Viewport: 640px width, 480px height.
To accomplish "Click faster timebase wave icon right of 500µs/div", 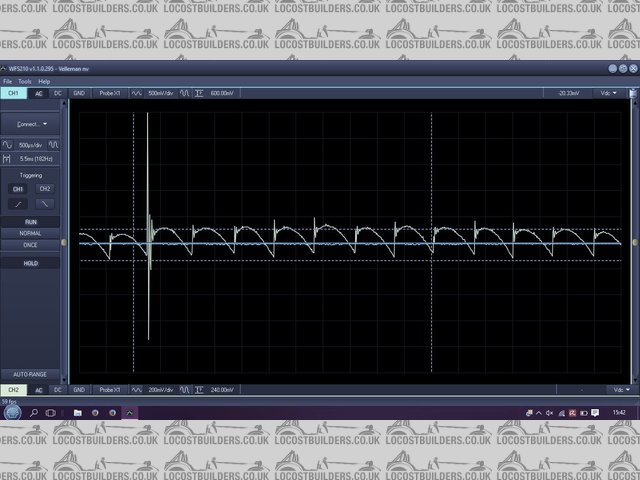I will (x=53, y=145).
